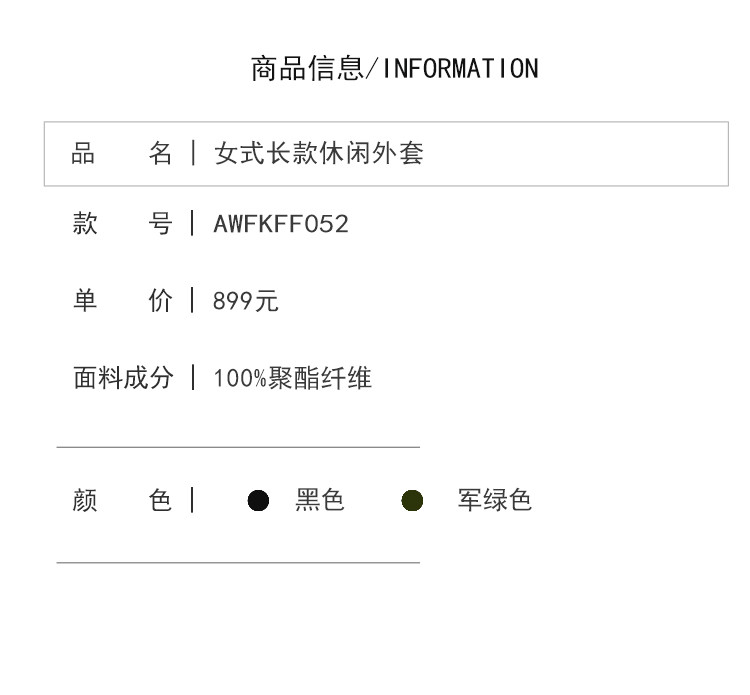Click the horizontal line above the color row
Viewport: 750px width, 695px height.
click(238, 447)
